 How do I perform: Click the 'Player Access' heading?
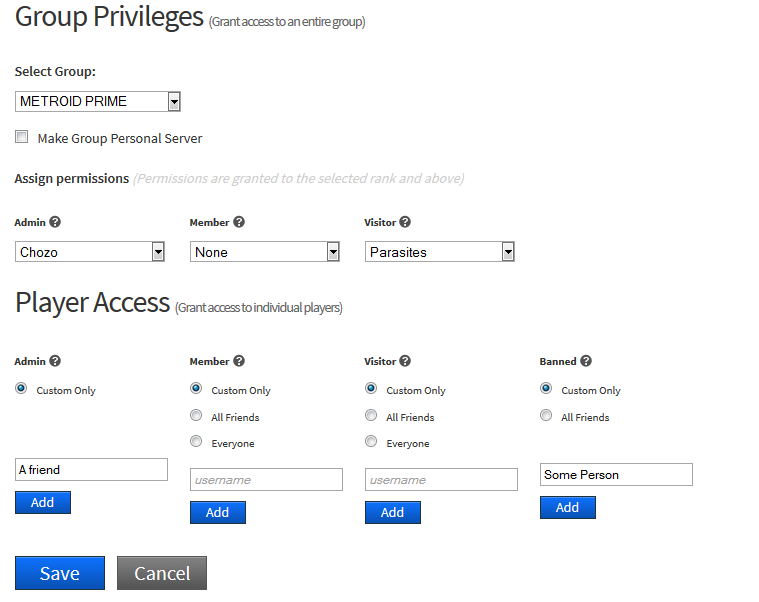(x=92, y=303)
